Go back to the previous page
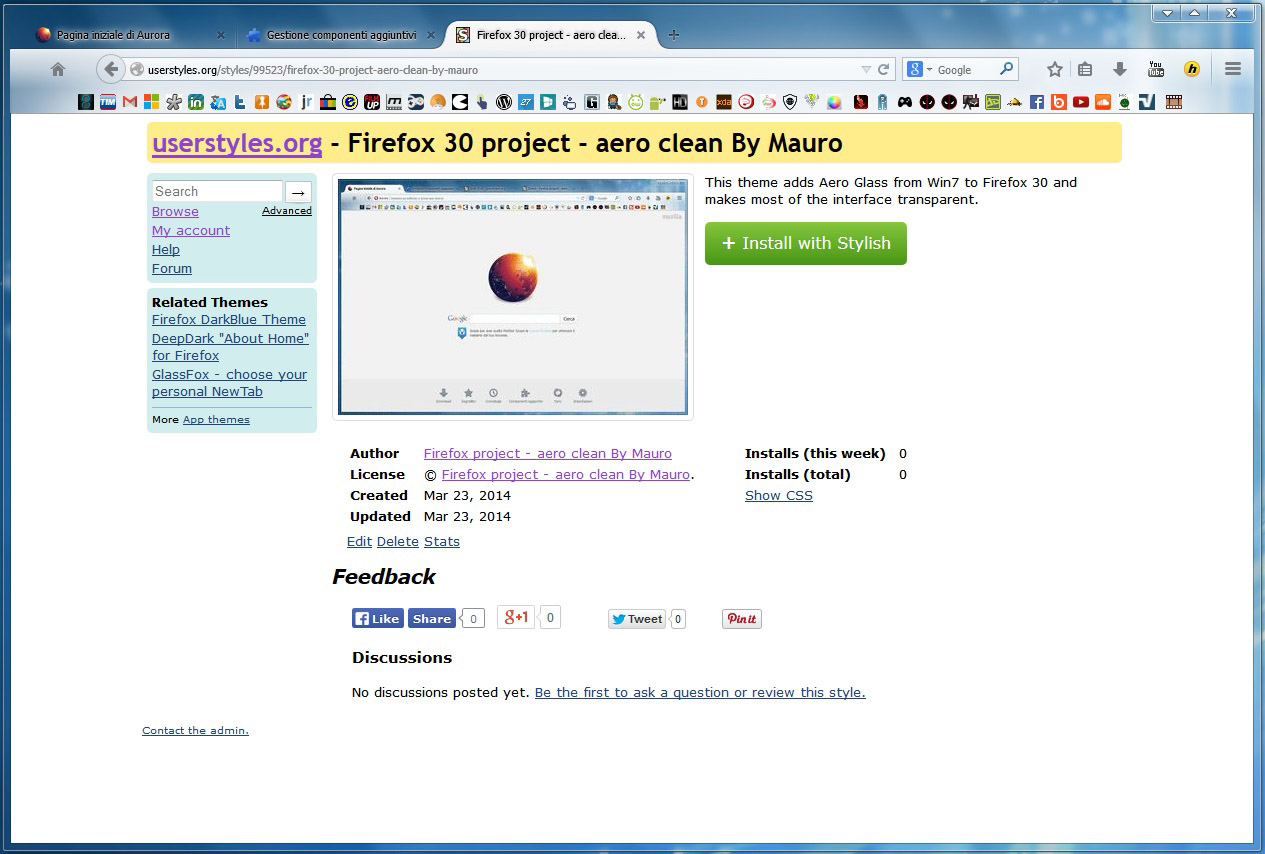The width and height of the screenshot is (1265, 854). 111,69
